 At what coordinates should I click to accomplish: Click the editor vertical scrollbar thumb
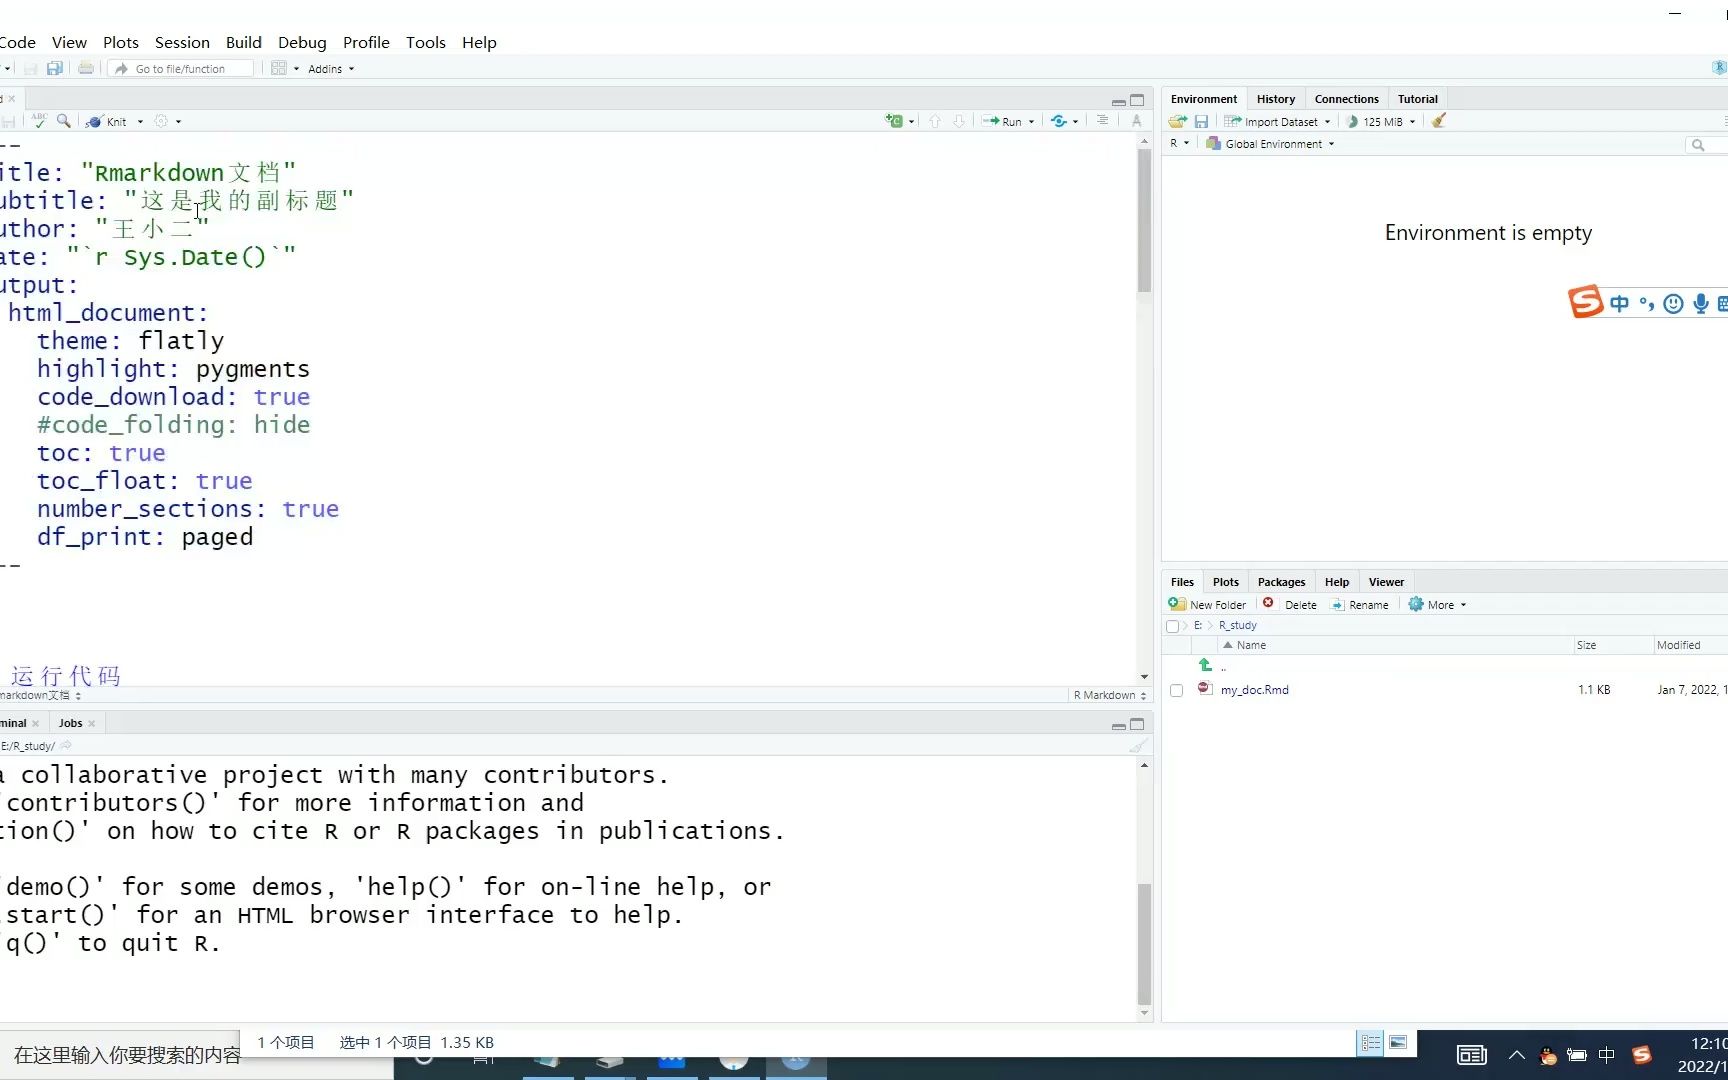pyautogui.click(x=1144, y=220)
